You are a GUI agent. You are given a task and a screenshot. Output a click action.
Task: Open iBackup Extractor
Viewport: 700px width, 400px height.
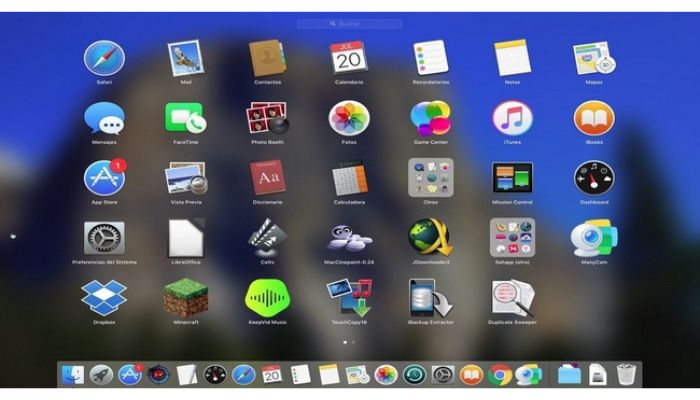coord(430,298)
